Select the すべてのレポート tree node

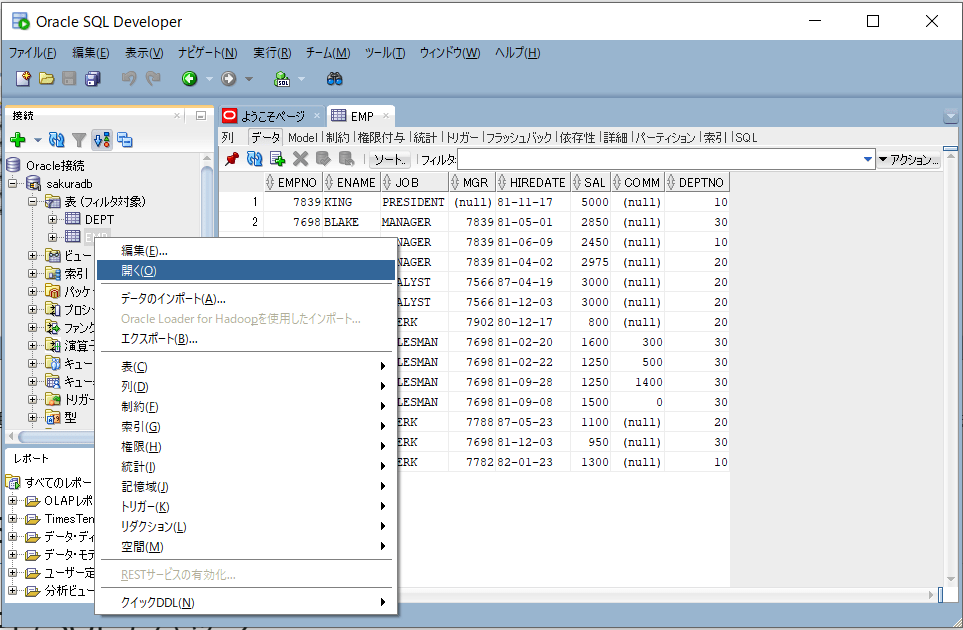click(58, 483)
